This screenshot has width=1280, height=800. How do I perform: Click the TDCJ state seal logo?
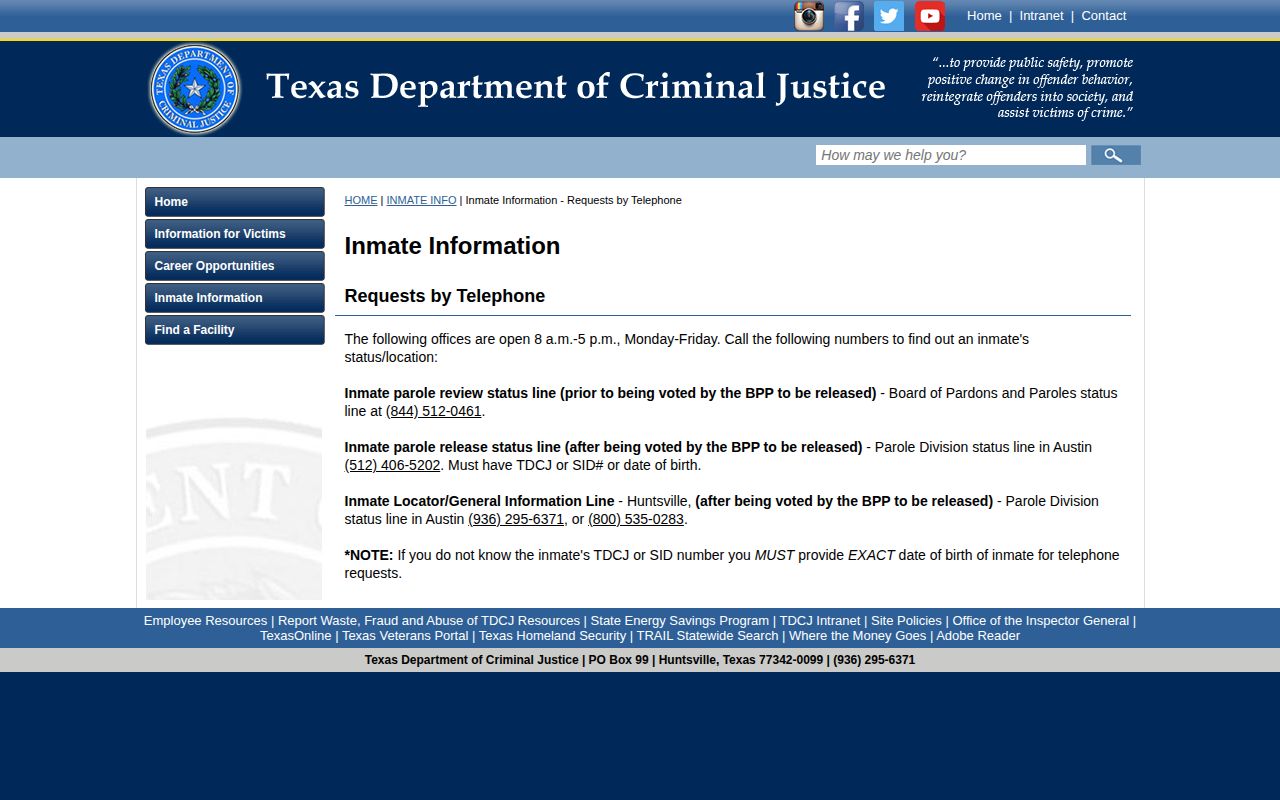(x=195, y=89)
